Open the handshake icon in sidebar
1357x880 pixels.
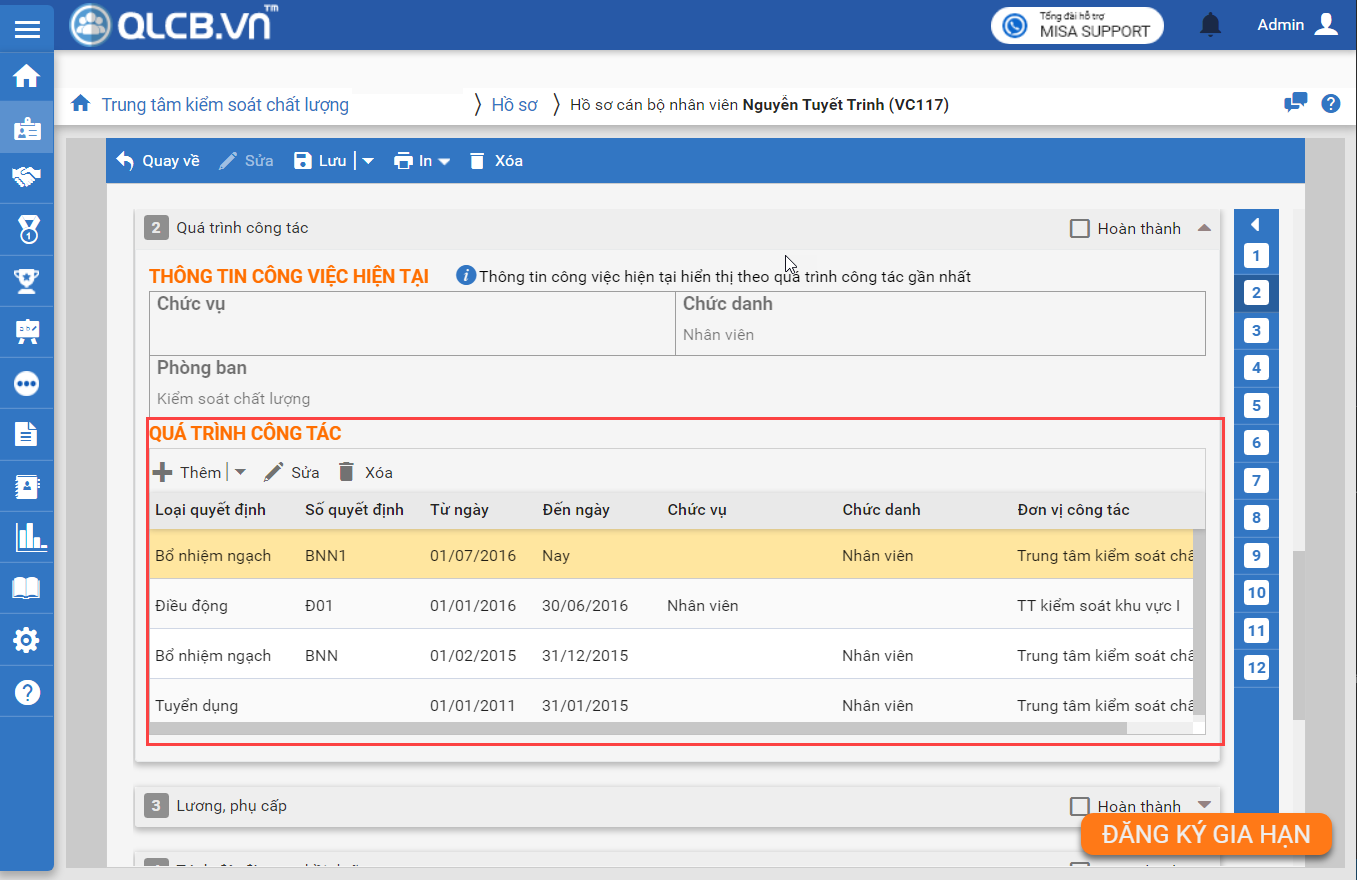[x=27, y=178]
